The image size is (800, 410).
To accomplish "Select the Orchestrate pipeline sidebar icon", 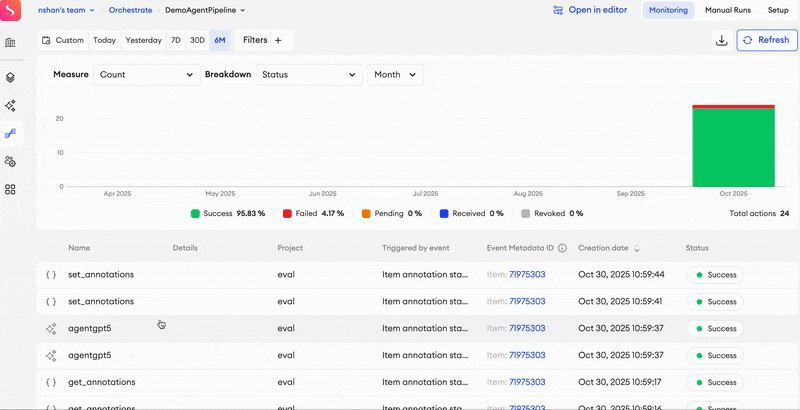I will pyautogui.click(x=10, y=134).
